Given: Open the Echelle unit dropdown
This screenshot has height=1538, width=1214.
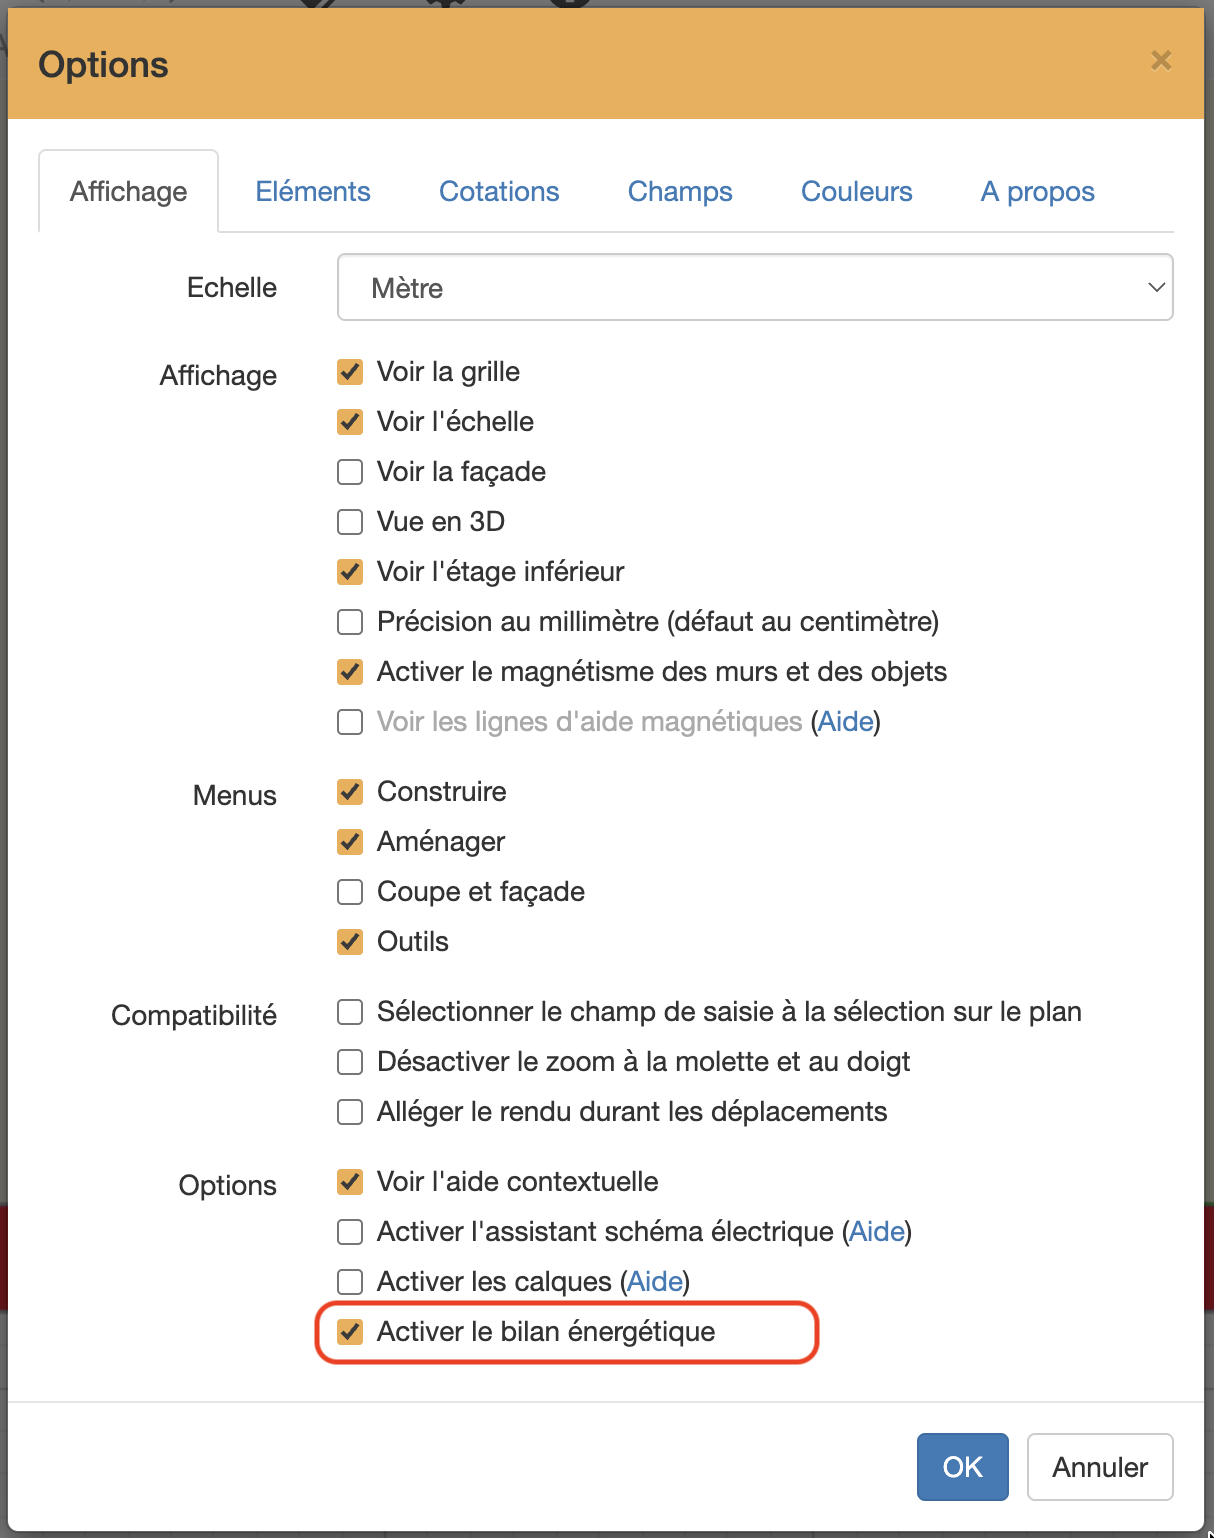Looking at the screenshot, I should click(x=754, y=287).
